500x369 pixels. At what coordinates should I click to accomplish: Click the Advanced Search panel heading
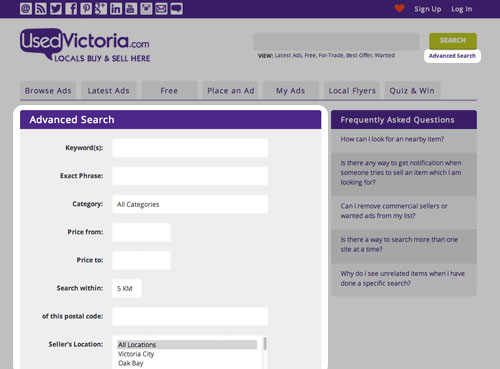171,120
